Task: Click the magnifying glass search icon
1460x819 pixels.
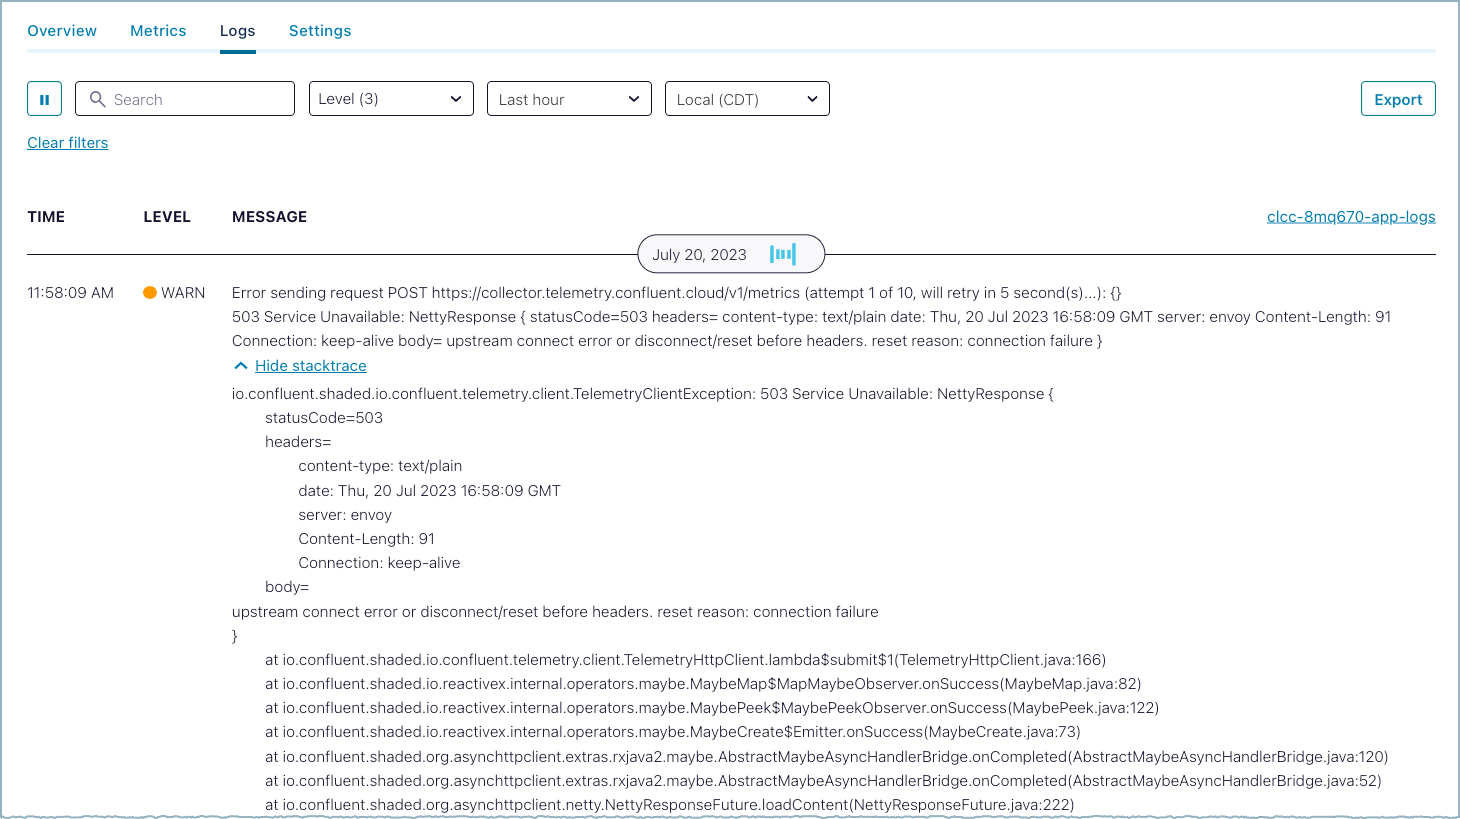Action: tap(97, 99)
